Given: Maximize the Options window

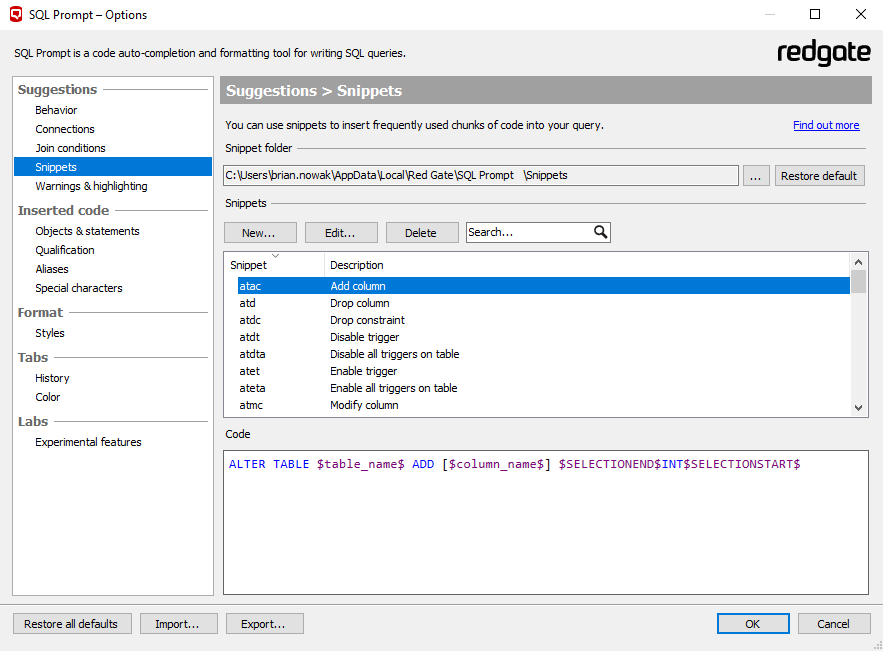Looking at the screenshot, I should [815, 14].
